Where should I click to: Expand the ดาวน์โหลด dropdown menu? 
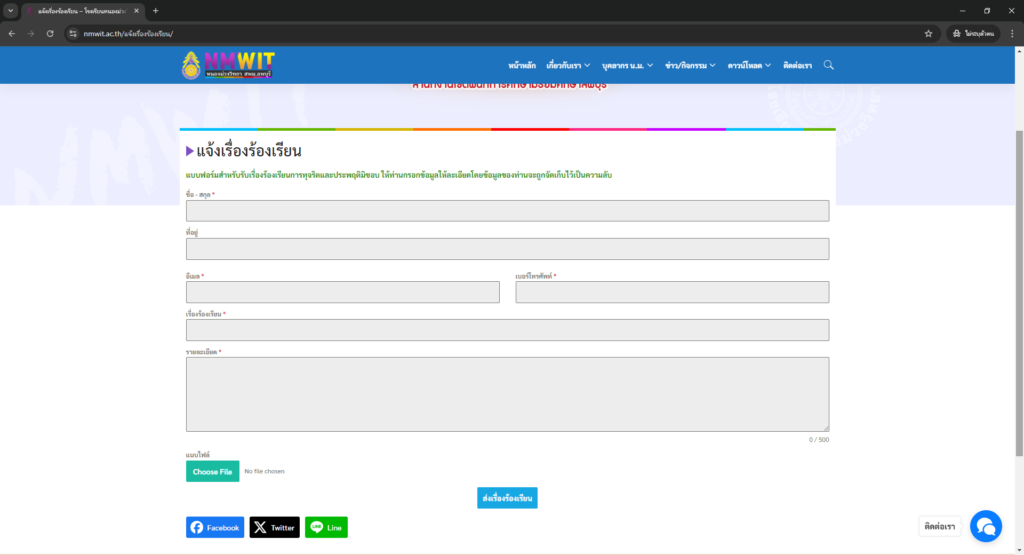click(749, 65)
